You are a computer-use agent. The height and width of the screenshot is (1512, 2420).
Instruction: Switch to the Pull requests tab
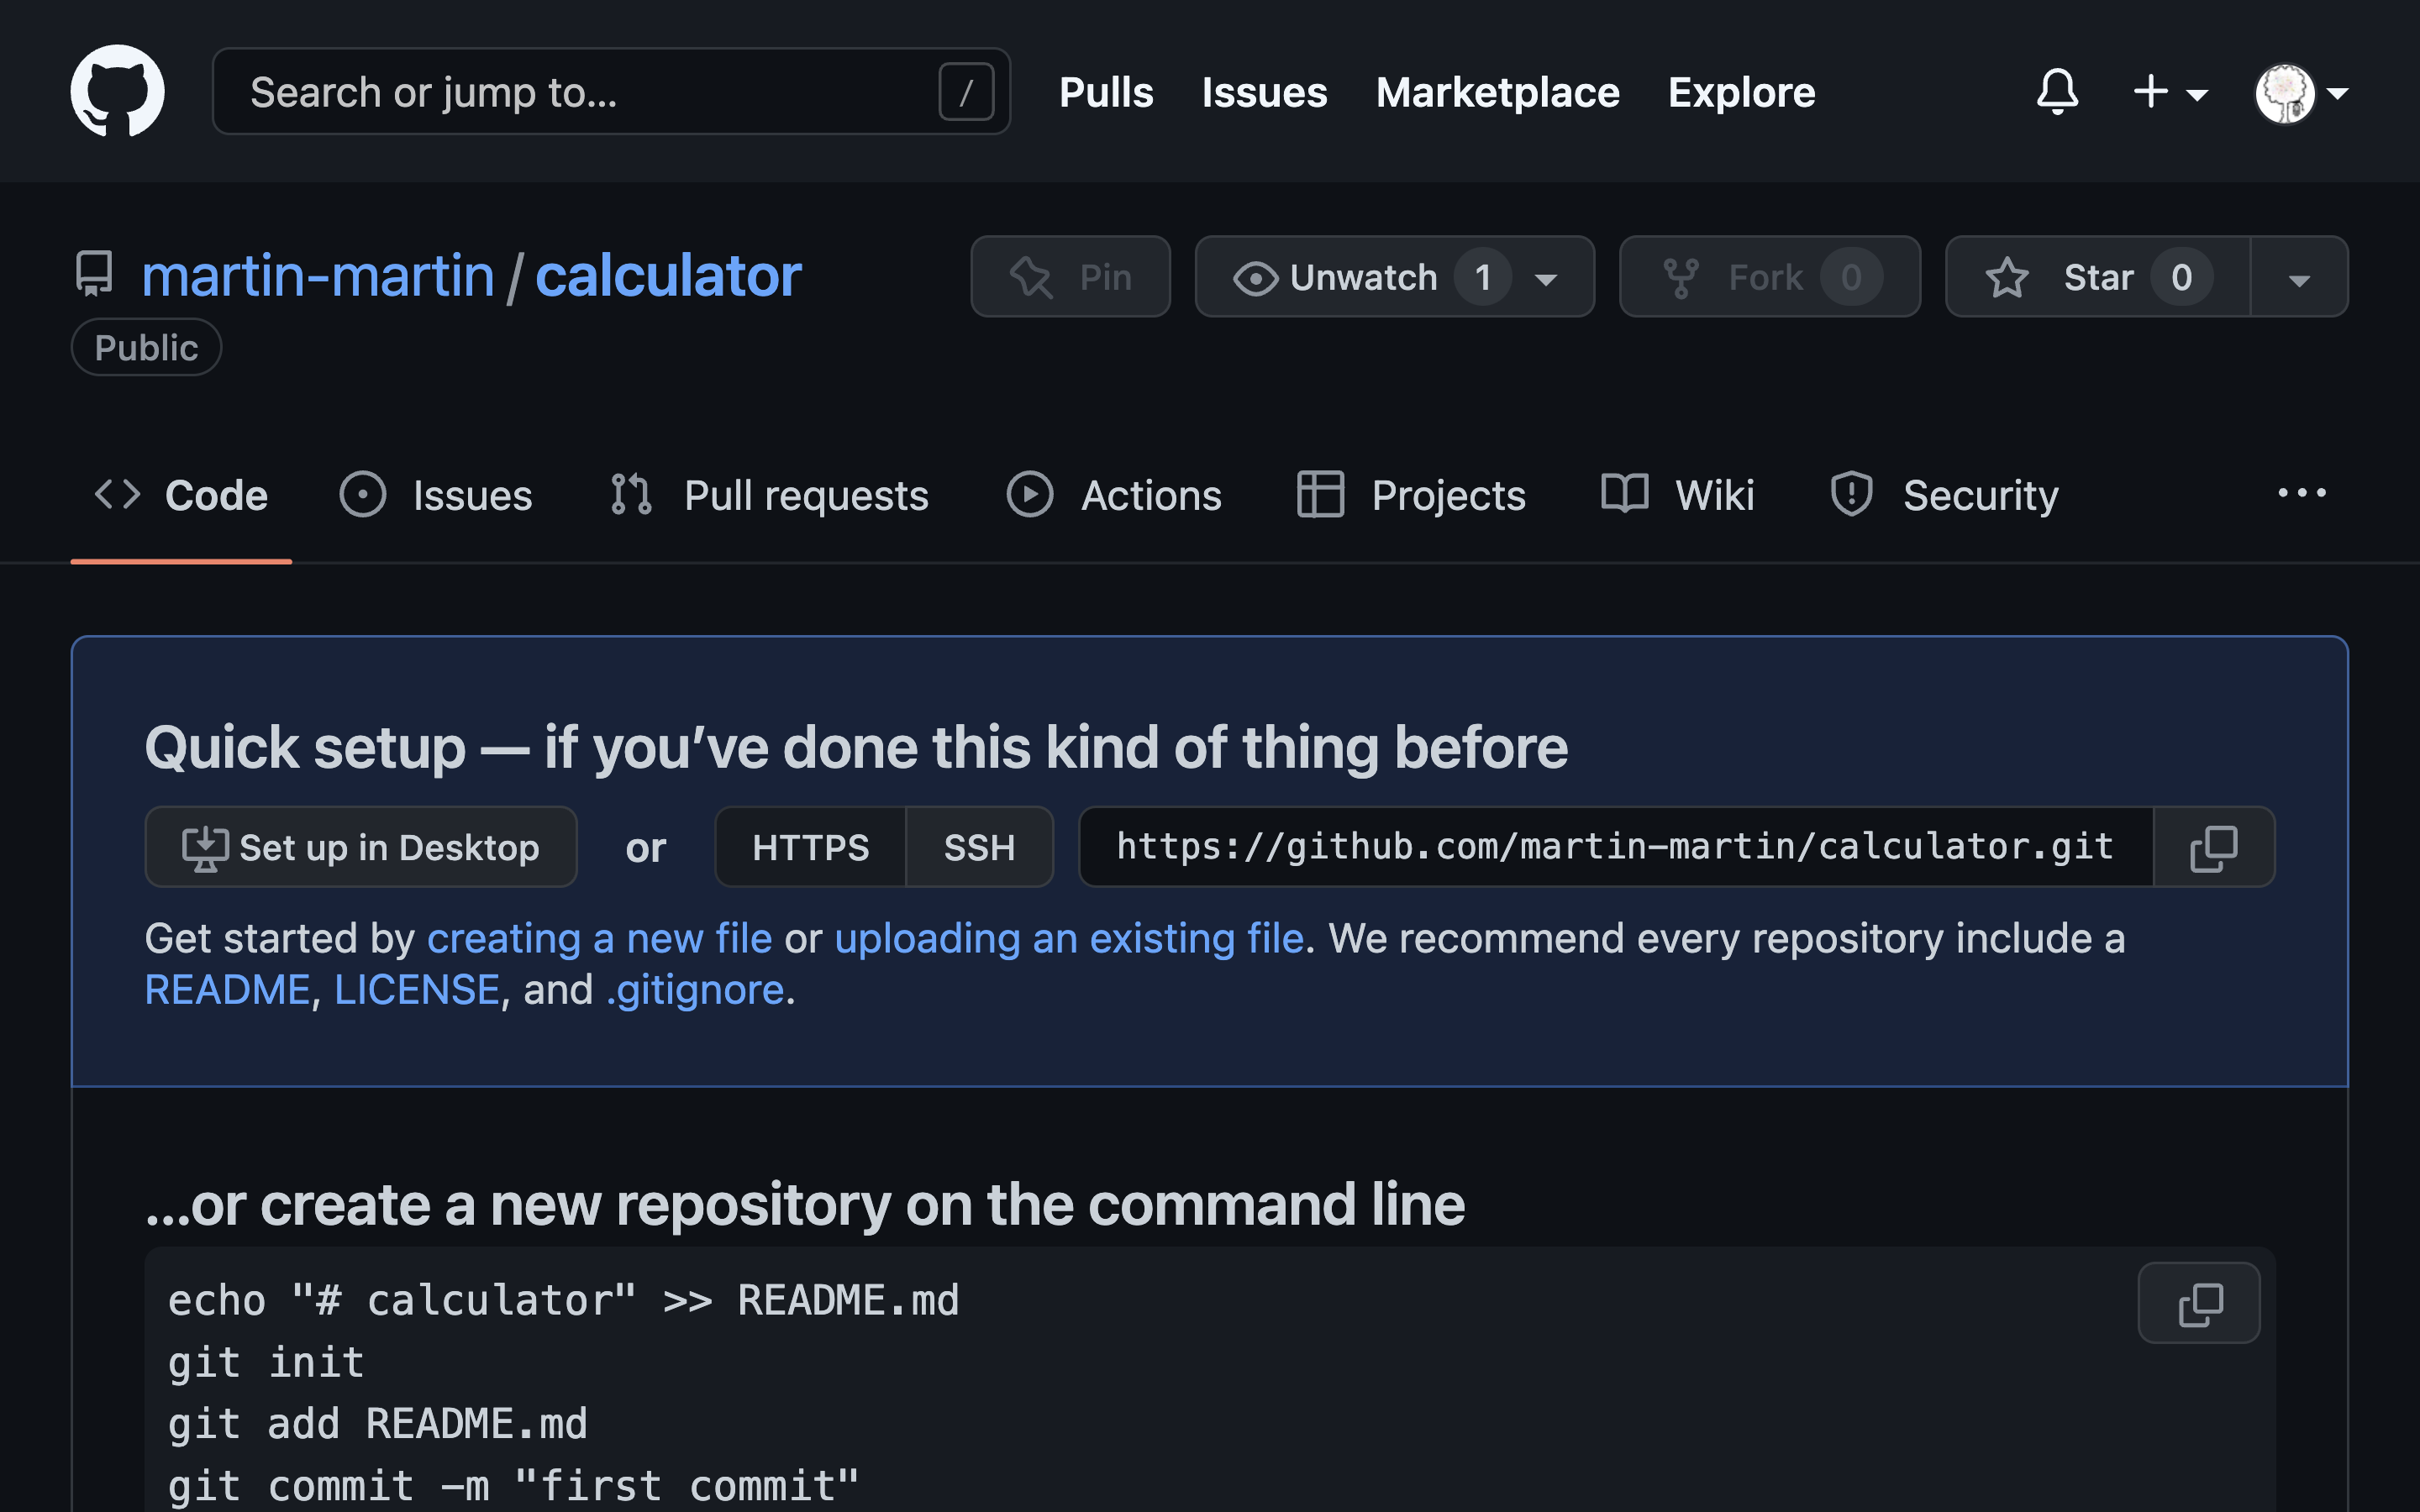click(x=805, y=494)
